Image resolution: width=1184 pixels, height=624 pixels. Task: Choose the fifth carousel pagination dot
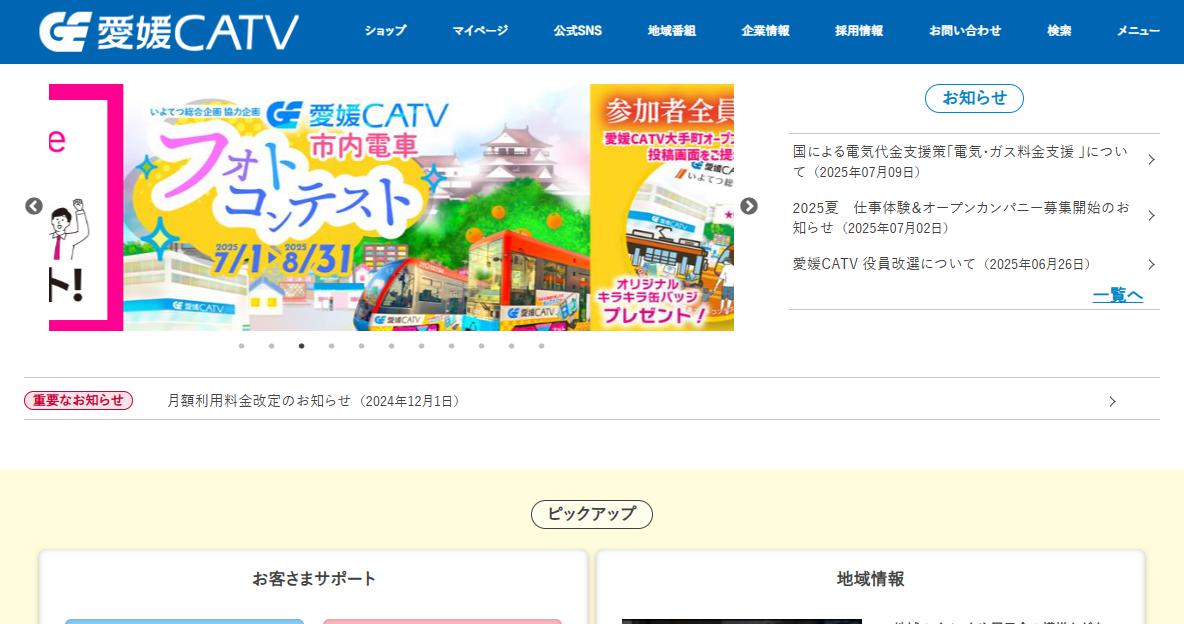362,346
